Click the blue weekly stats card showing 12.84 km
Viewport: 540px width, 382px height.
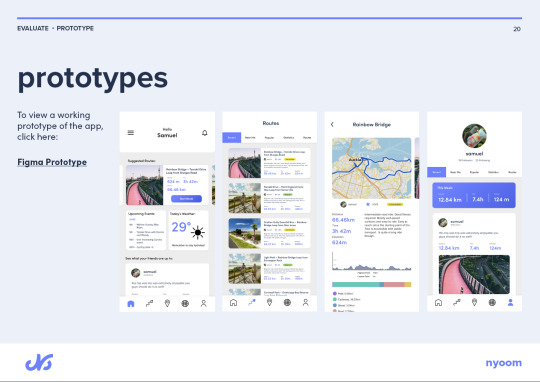(x=474, y=195)
